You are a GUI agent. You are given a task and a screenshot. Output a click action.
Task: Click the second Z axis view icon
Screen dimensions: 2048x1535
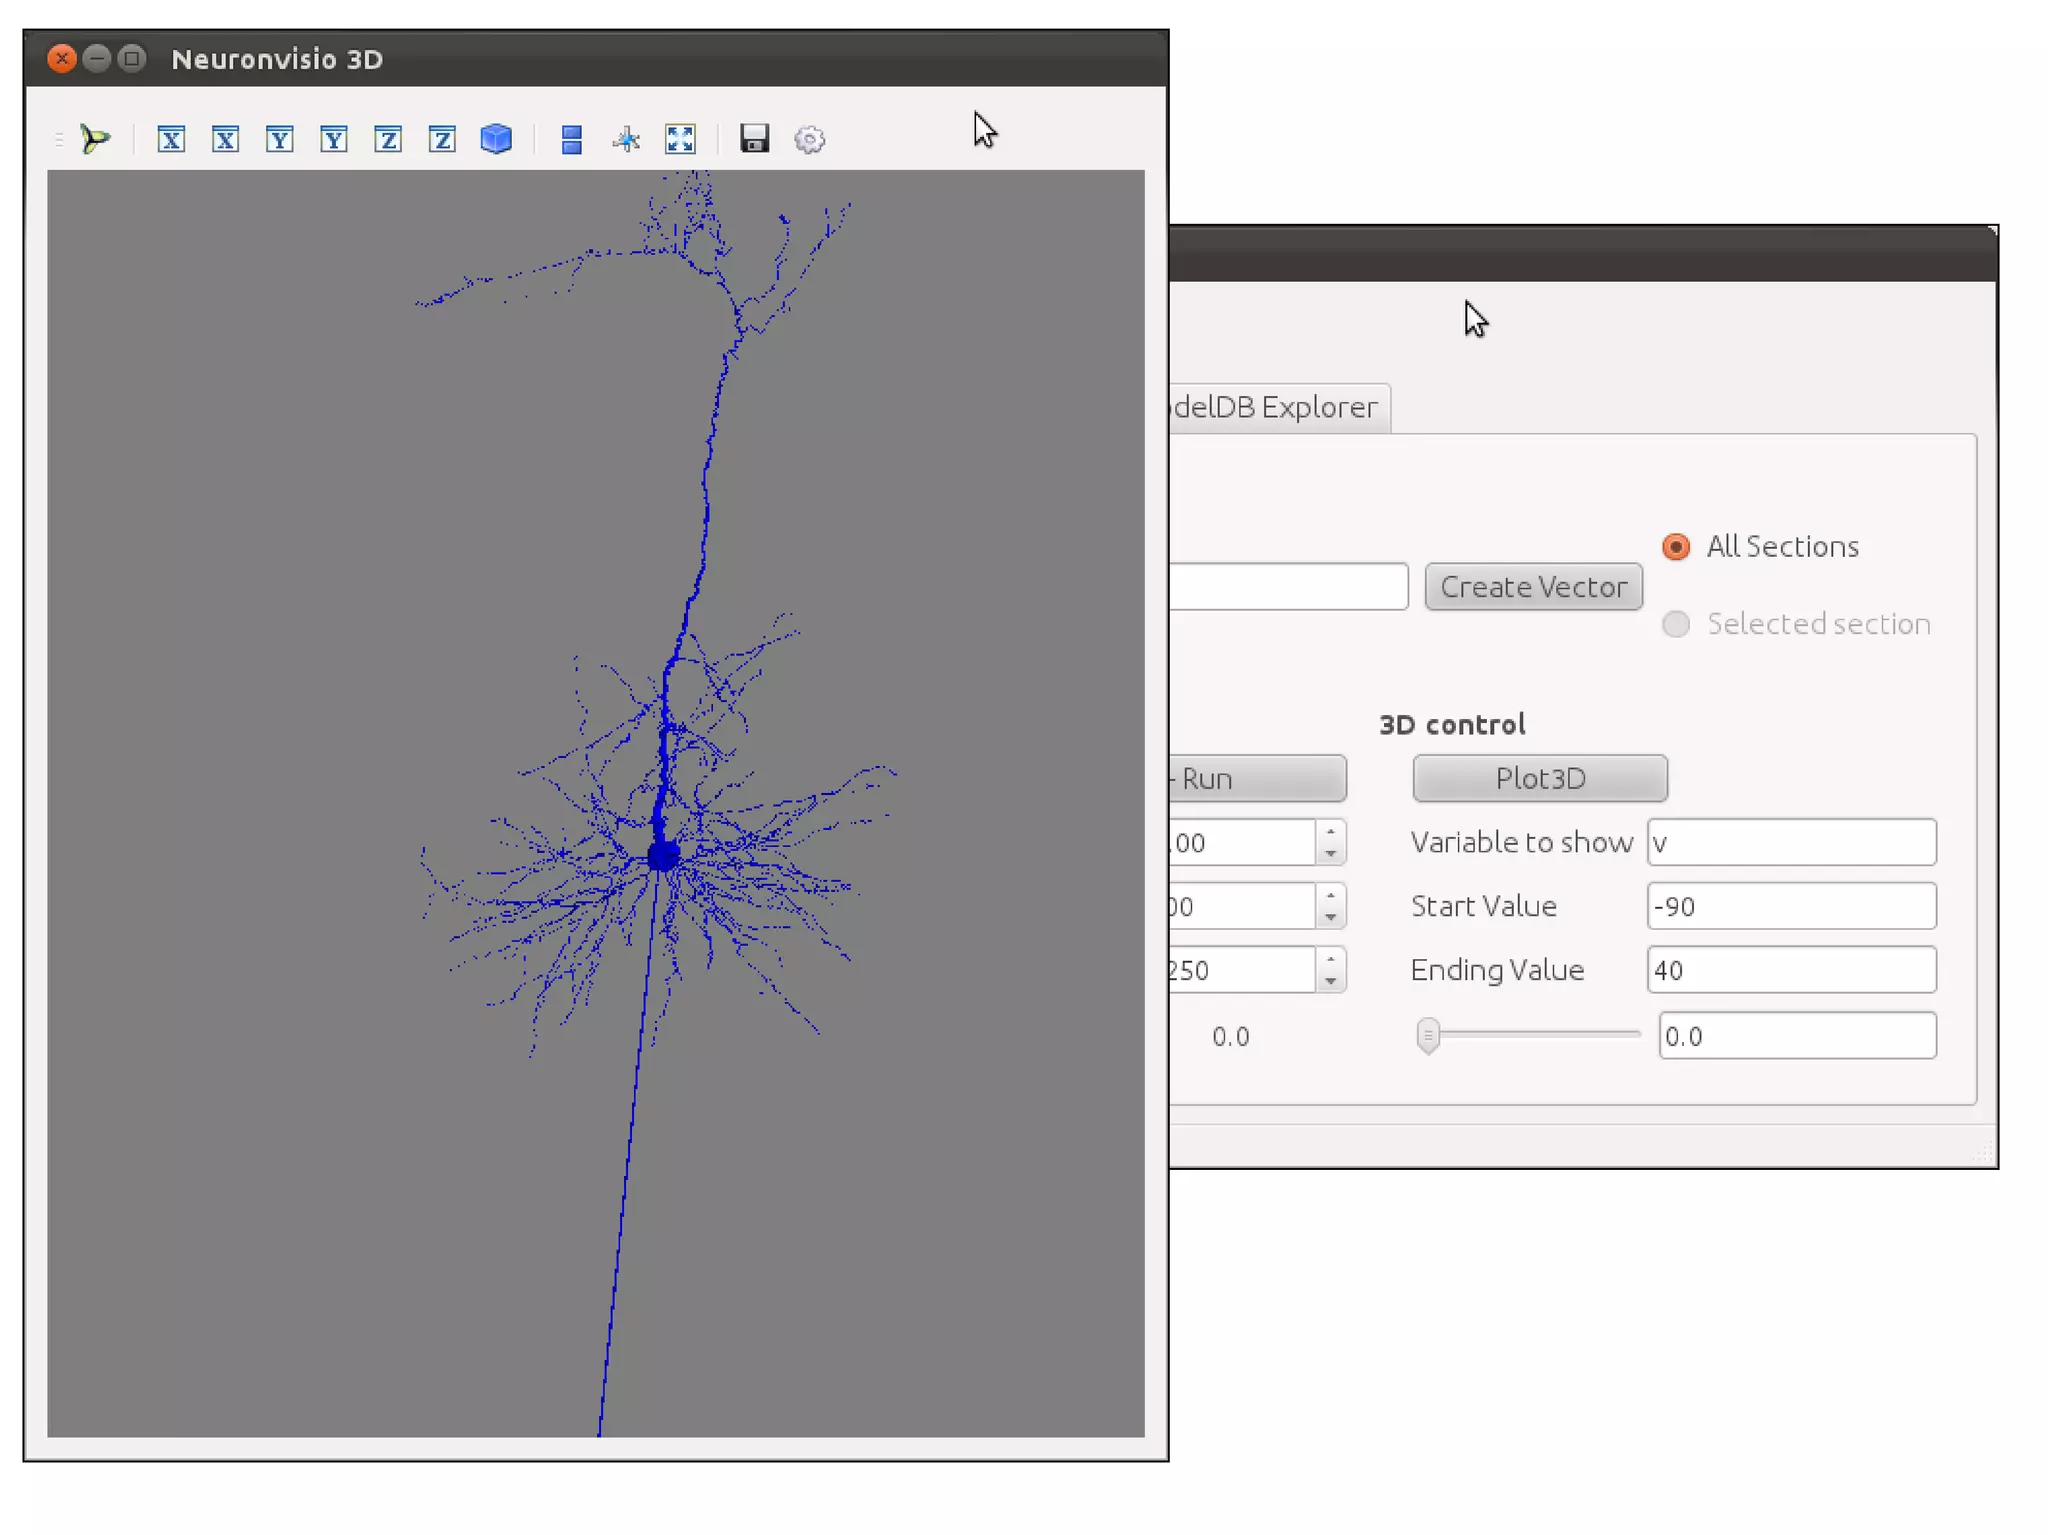[x=442, y=139]
